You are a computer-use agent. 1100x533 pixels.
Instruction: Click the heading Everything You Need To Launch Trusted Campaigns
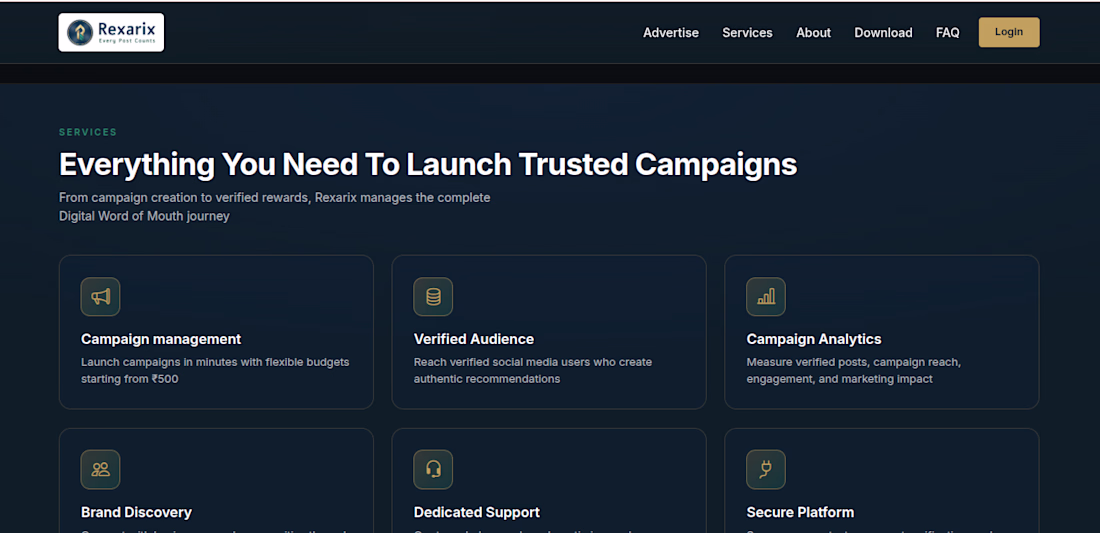pyautogui.click(x=428, y=165)
